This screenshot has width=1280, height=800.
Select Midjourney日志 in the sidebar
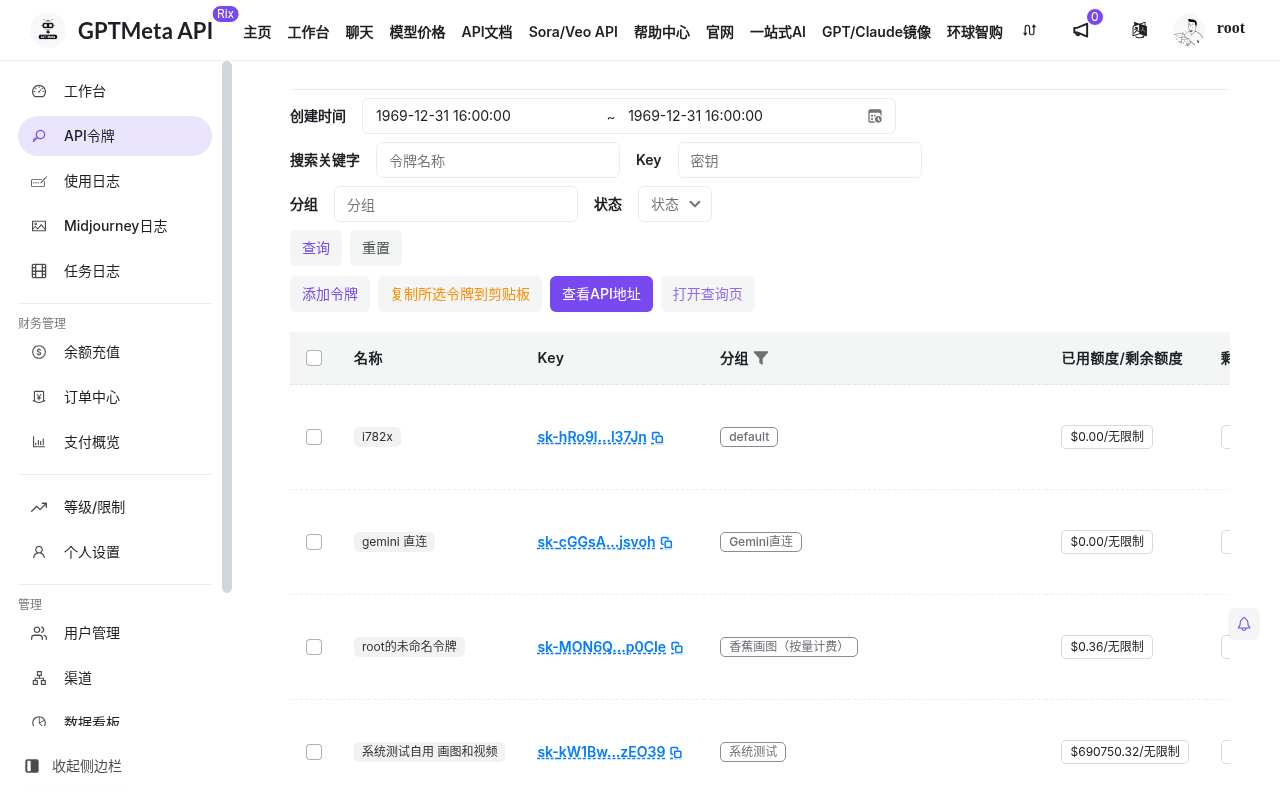tap(115, 226)
